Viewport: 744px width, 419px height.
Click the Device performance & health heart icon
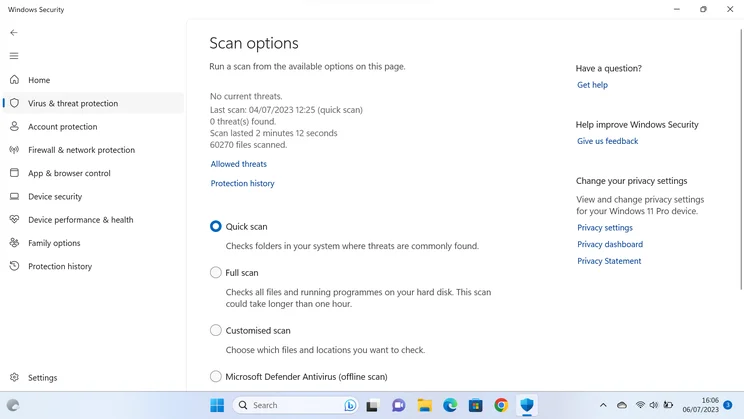click(14, 219)
